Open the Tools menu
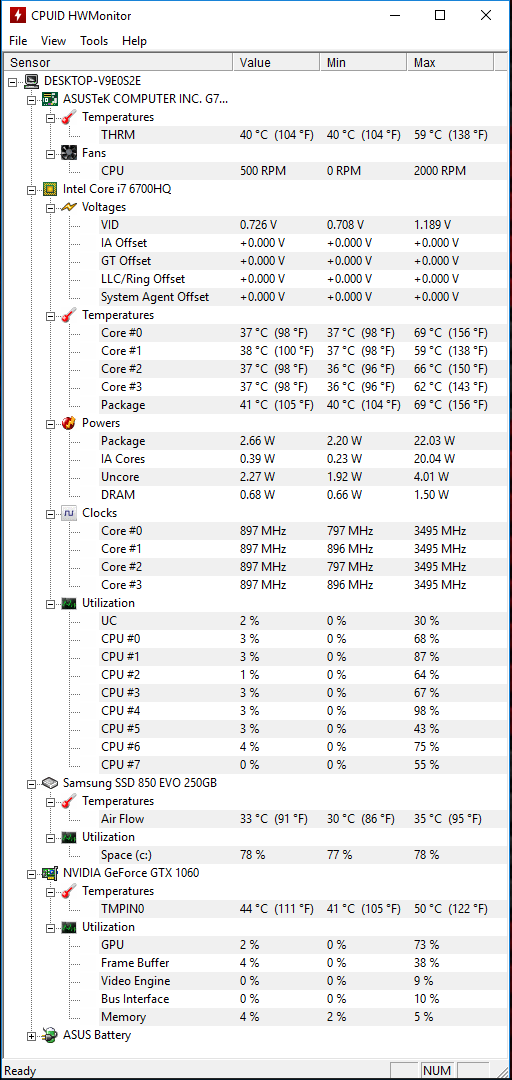The width and height of the screenshot is (512, 1080). click(x=94, y=41)
